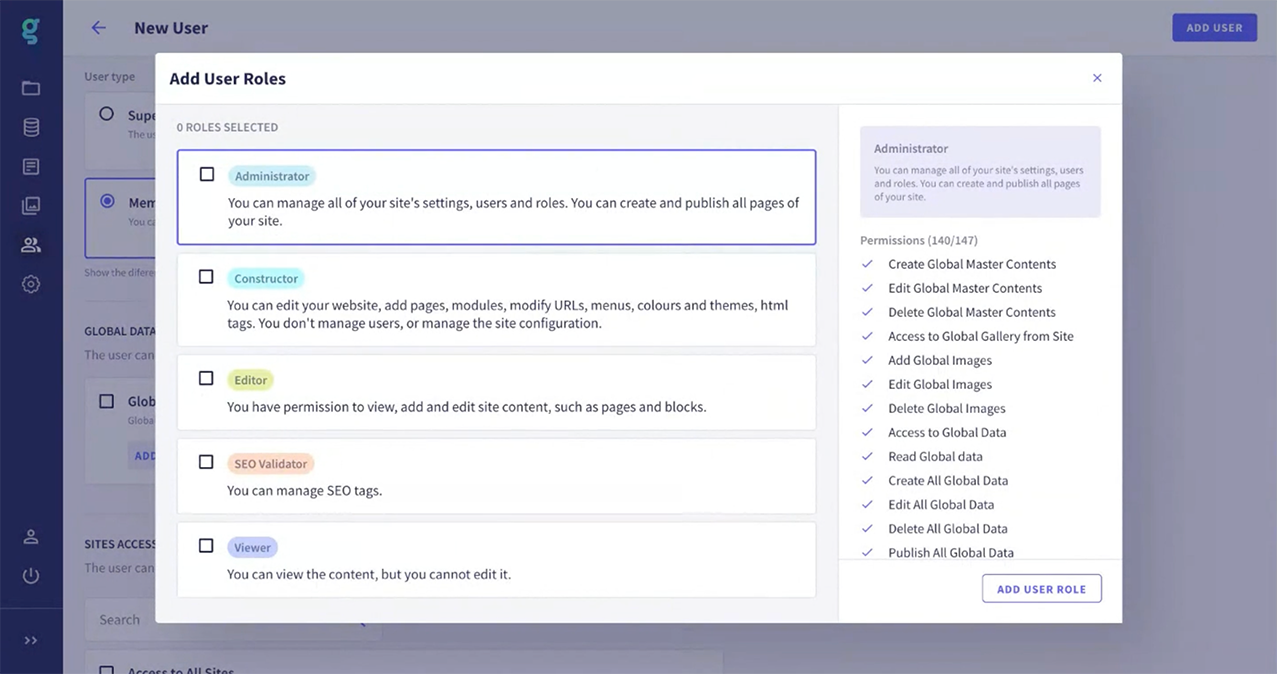
Task: Open the pages document icon in sidebar
Action: tap(31, 166)
